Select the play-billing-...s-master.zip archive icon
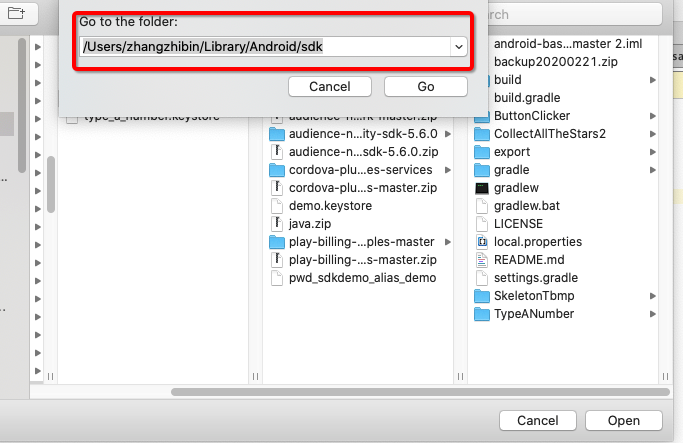Screen dimensions: 683x443 [277, 260]
